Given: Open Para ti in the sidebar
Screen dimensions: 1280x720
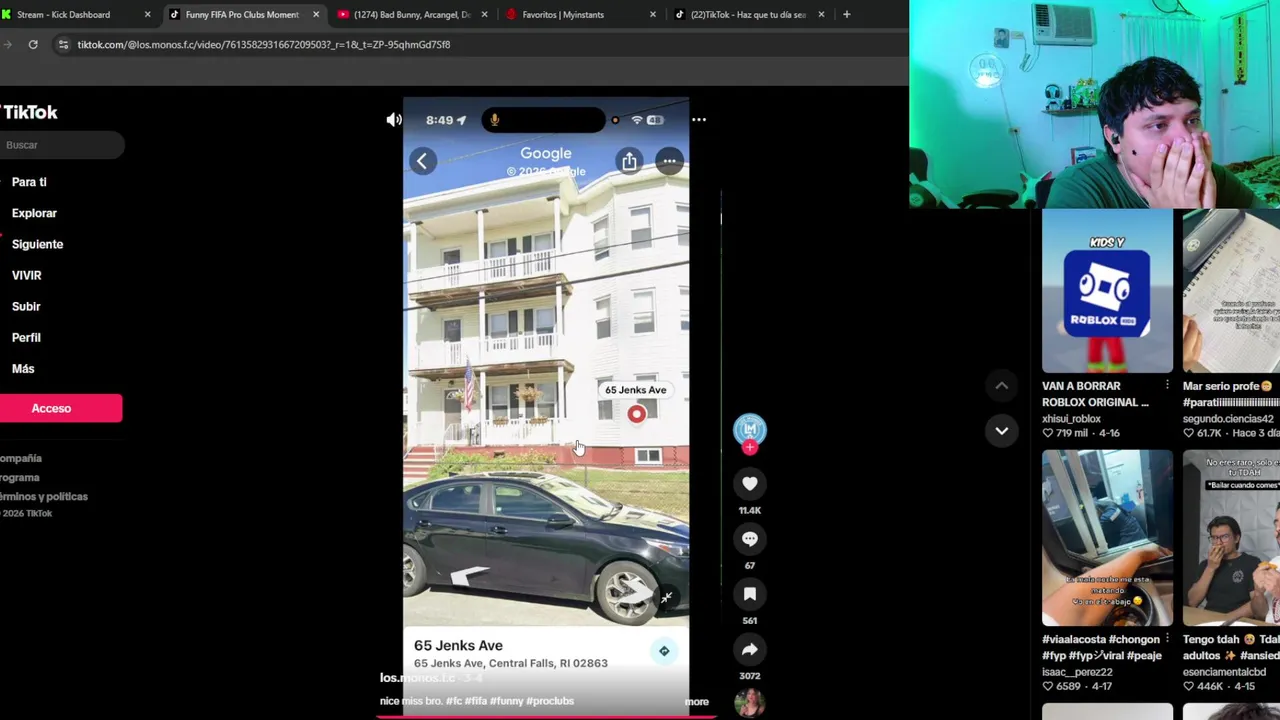Looking at the screenshot, I should tap(29, 182).
